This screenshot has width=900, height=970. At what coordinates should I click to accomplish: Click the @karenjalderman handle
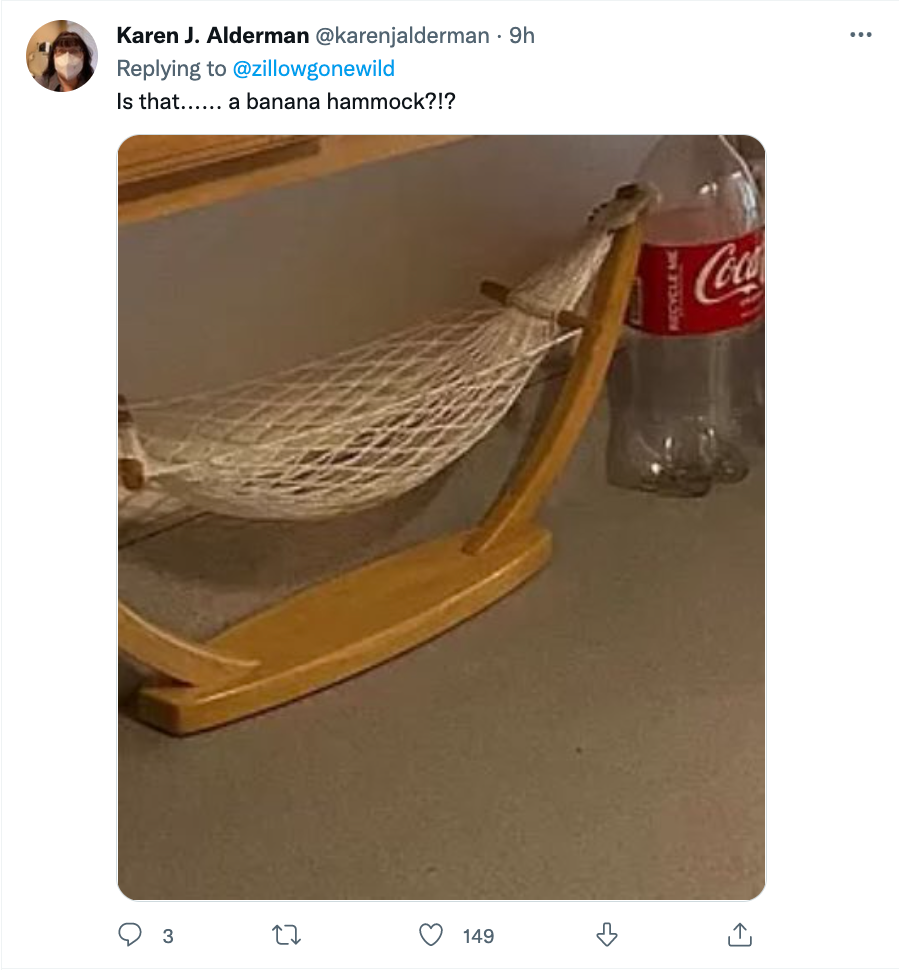403,35
